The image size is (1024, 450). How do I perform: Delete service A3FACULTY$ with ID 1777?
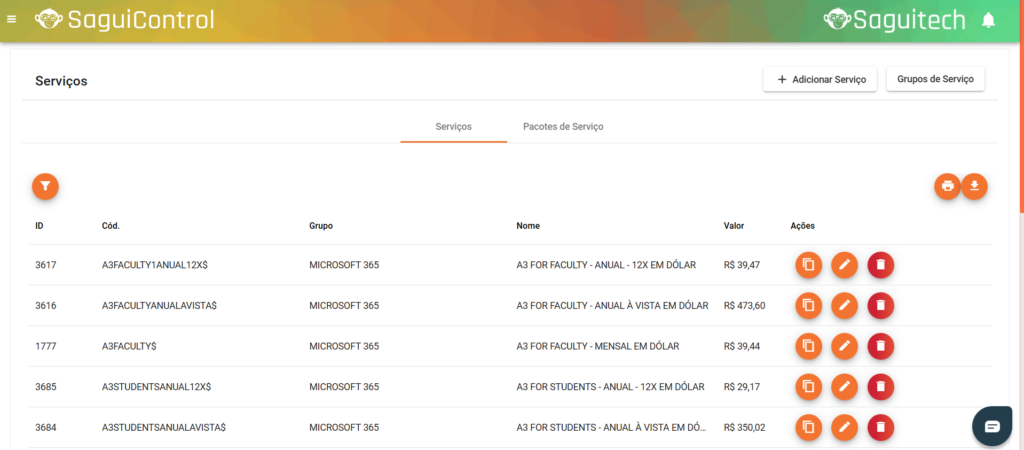click(880, 346)
